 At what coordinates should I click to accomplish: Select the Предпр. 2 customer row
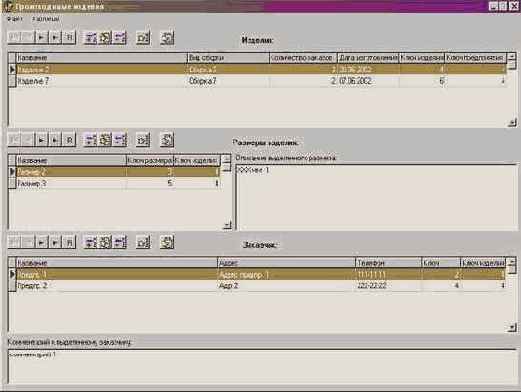pos(261,286)
